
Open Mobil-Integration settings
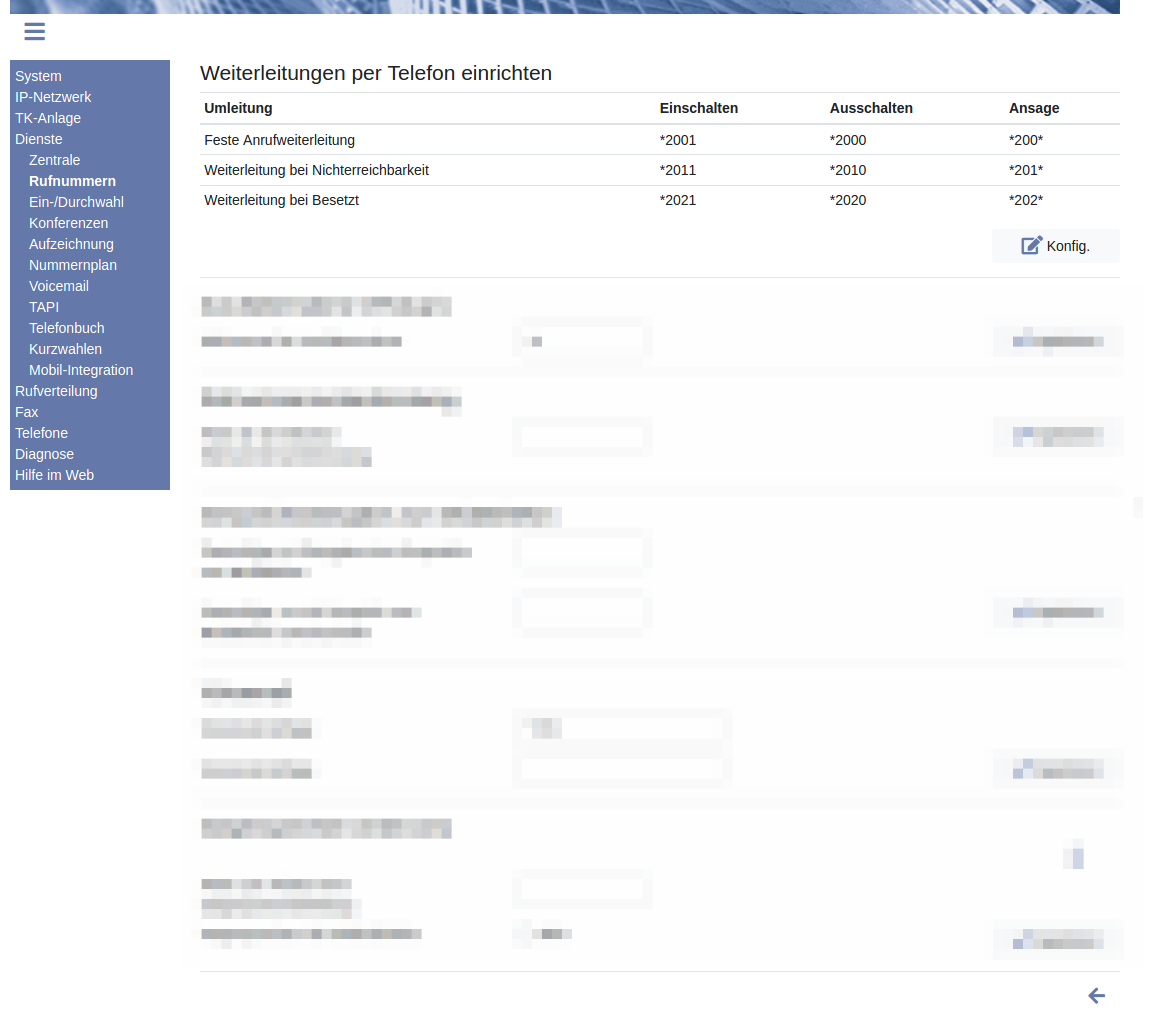81,370
